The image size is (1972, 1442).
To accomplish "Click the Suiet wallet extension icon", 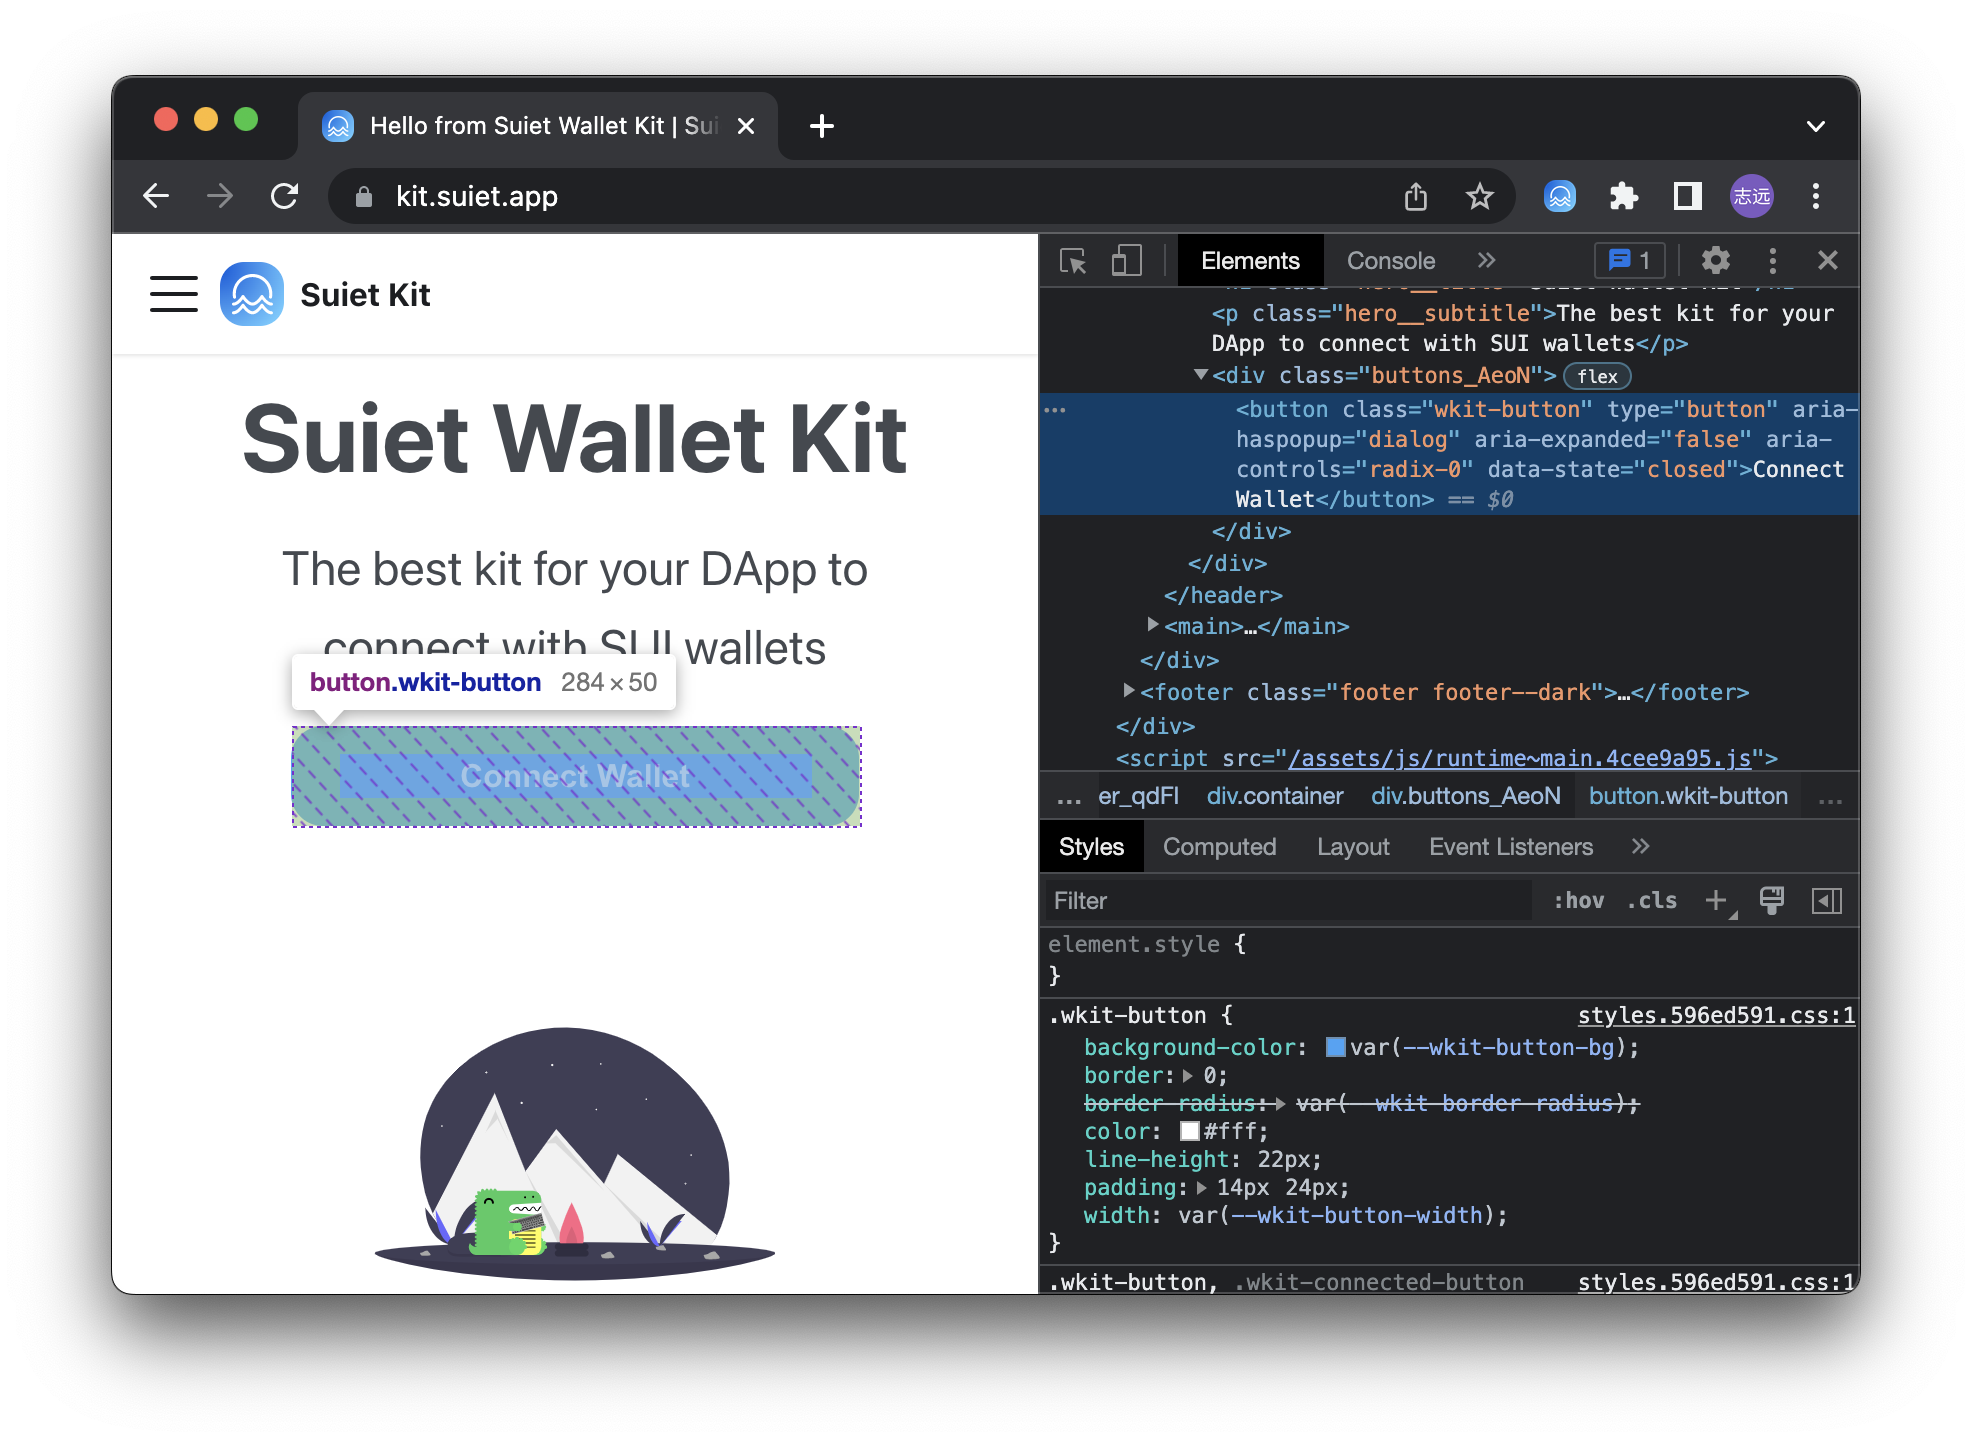I will pyautogui.click(x=1559, y=196).
